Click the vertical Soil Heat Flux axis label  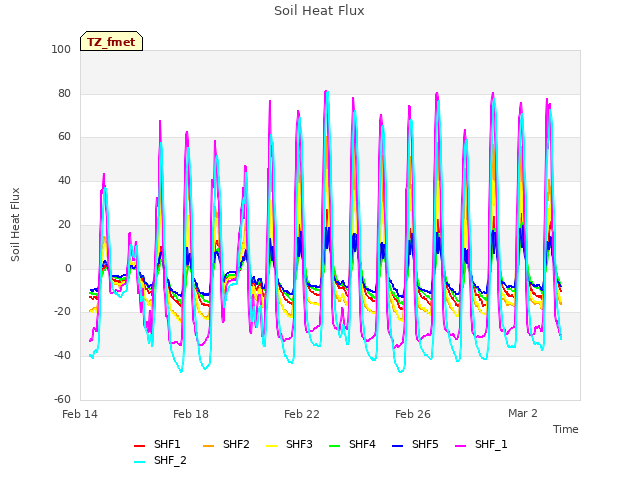16,224
